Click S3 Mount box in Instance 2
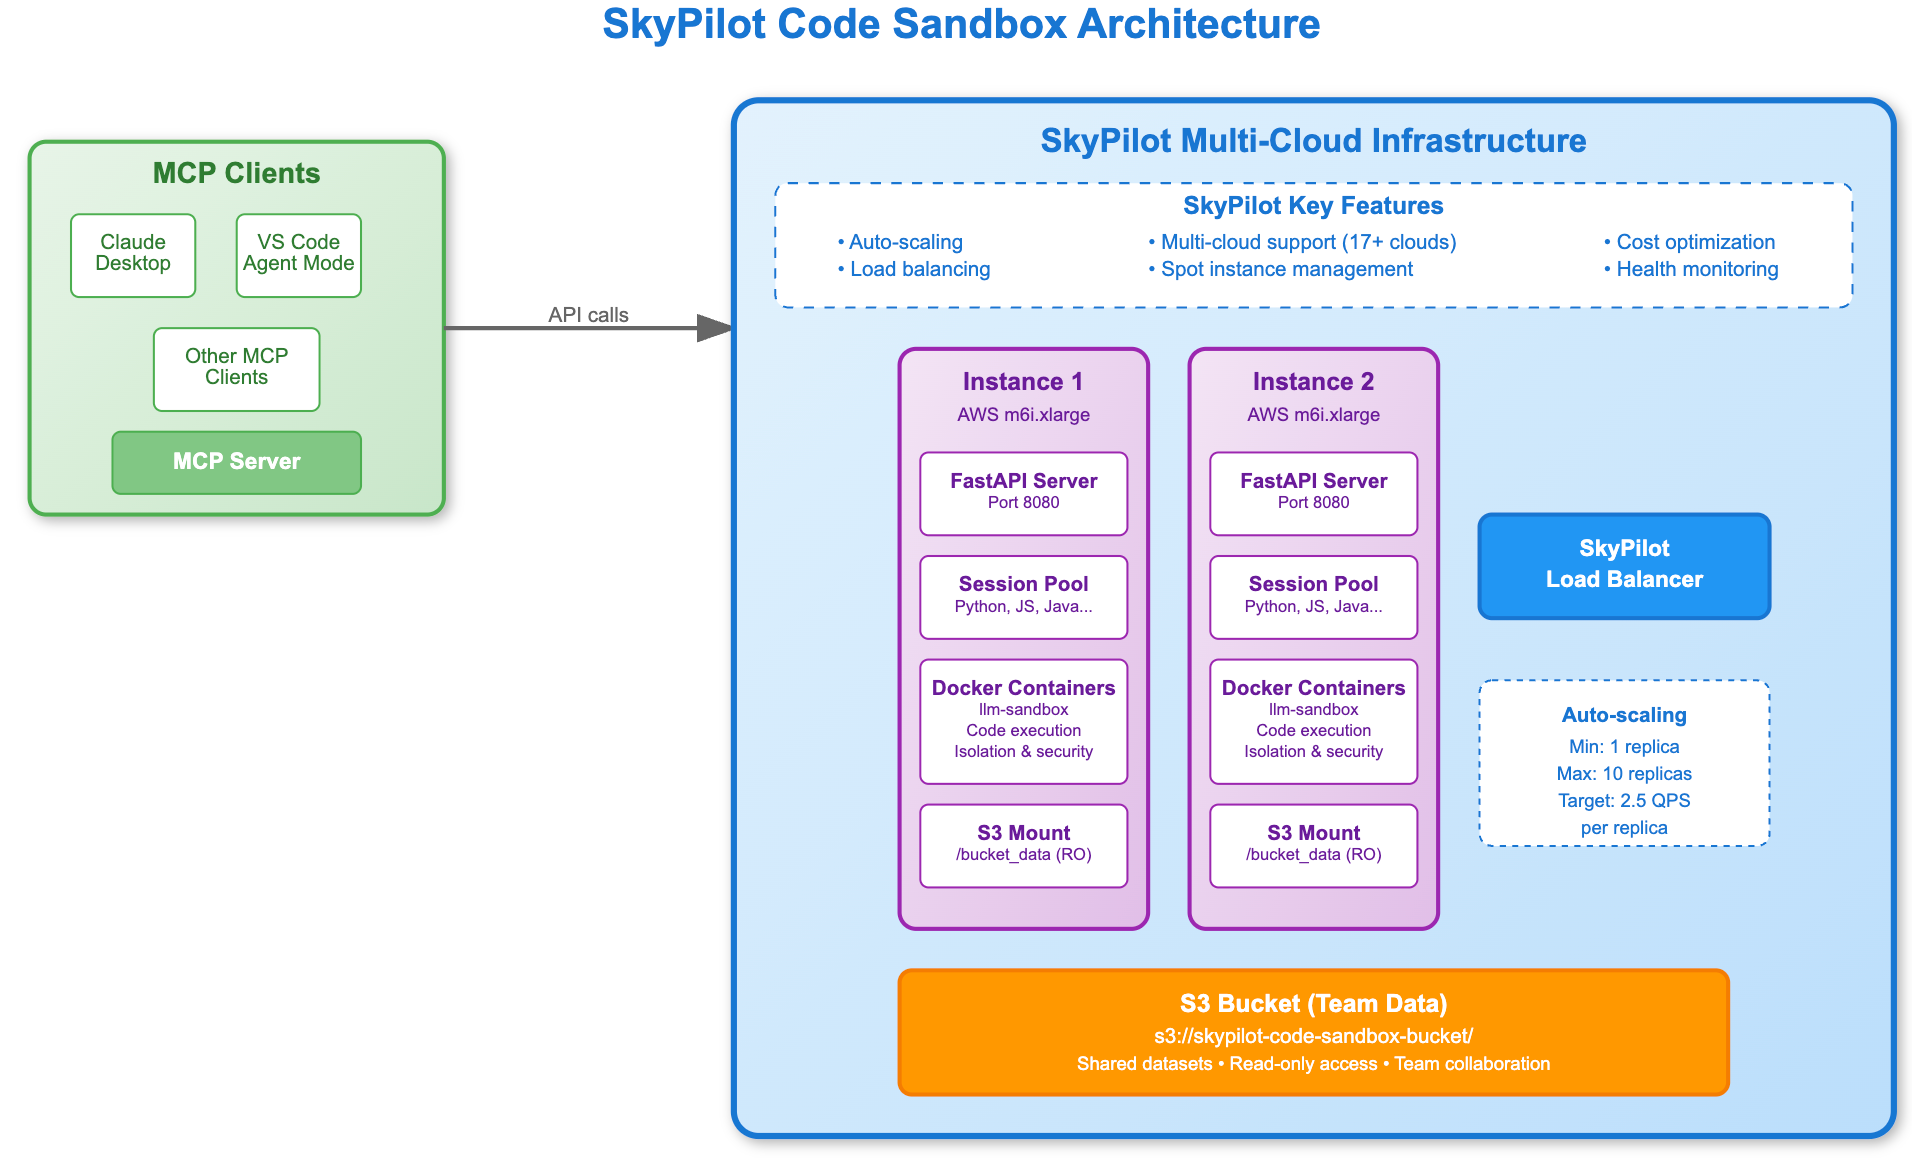Screen dimensions: 1912x1162 (1313, 845)
